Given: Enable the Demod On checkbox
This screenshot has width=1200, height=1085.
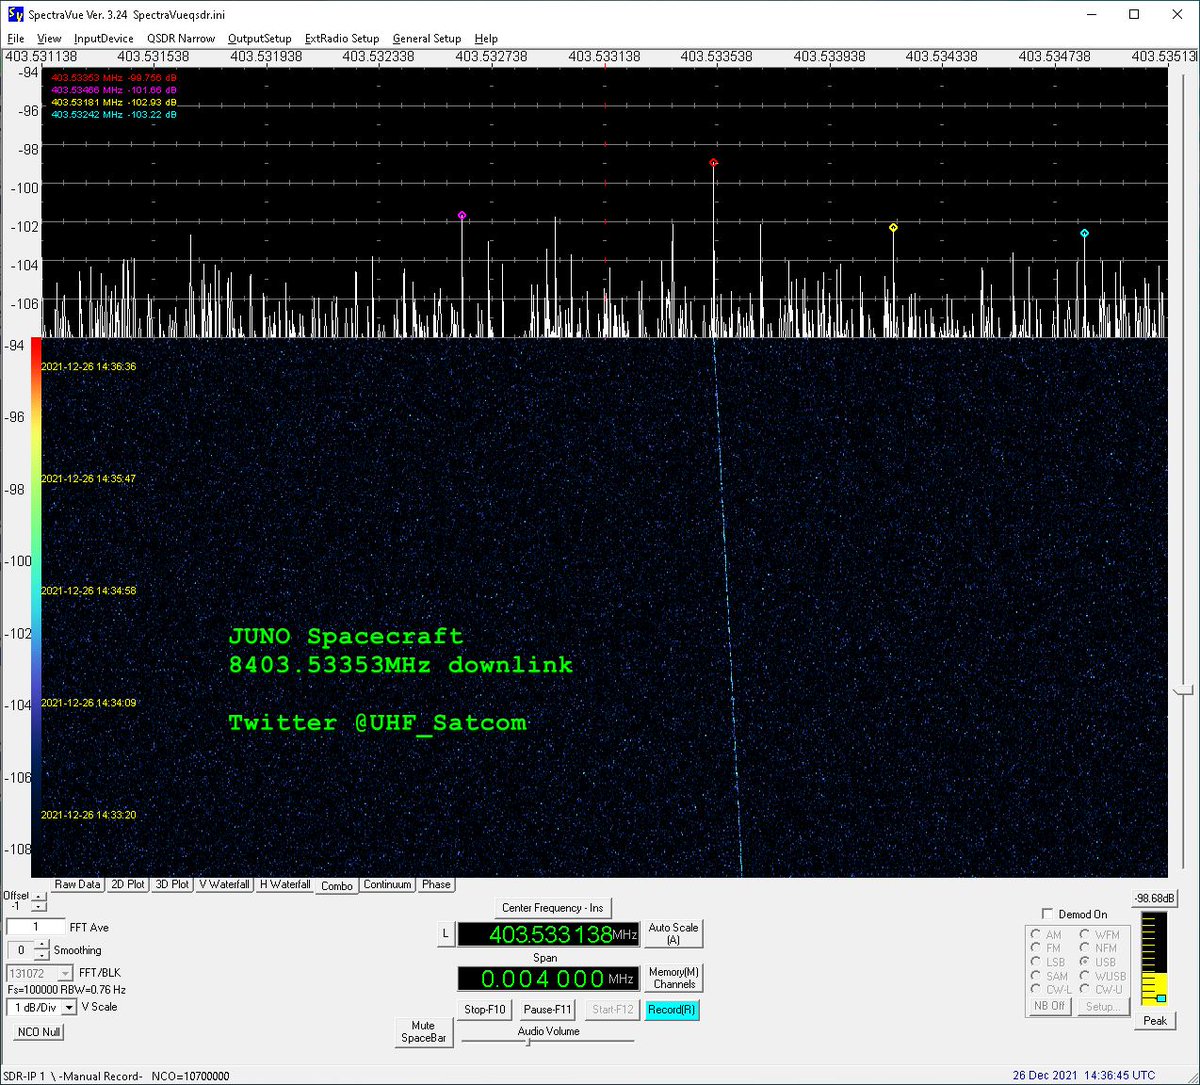Looking at the screenshot, I should [x=1047, y=914].
